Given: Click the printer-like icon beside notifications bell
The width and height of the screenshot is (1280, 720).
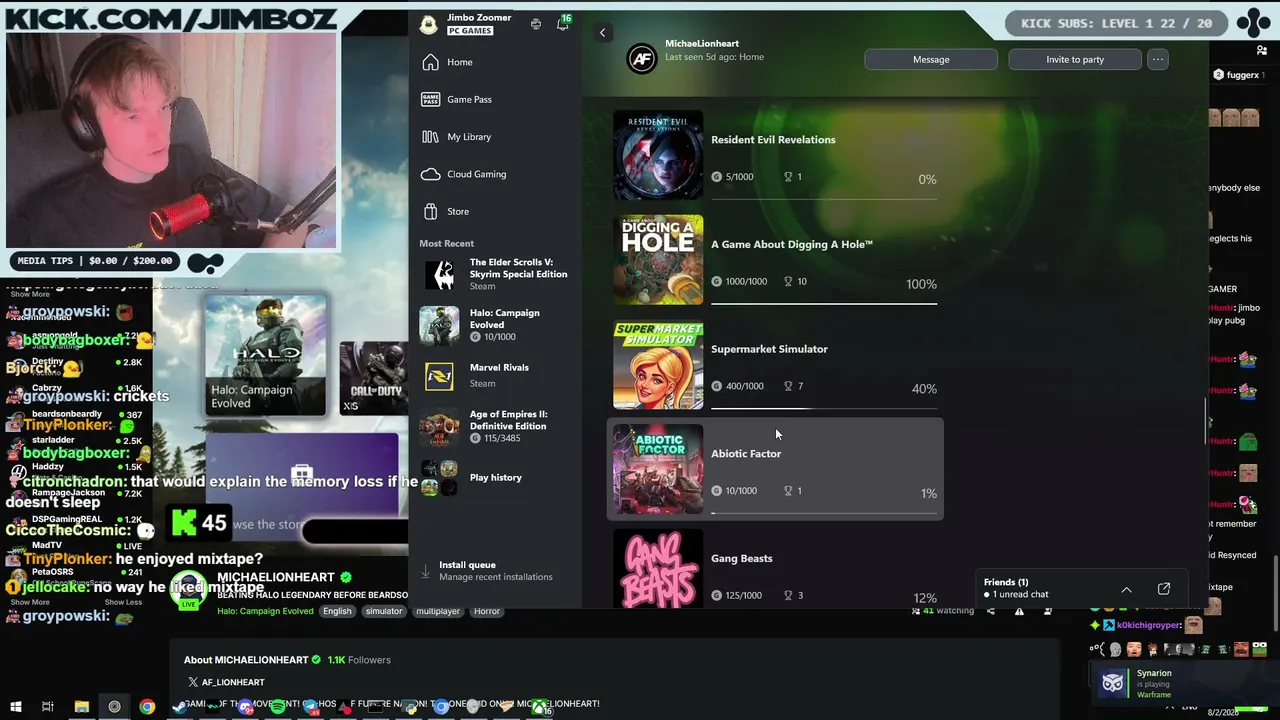Looking at the screenshot, I should pos(536,24).
